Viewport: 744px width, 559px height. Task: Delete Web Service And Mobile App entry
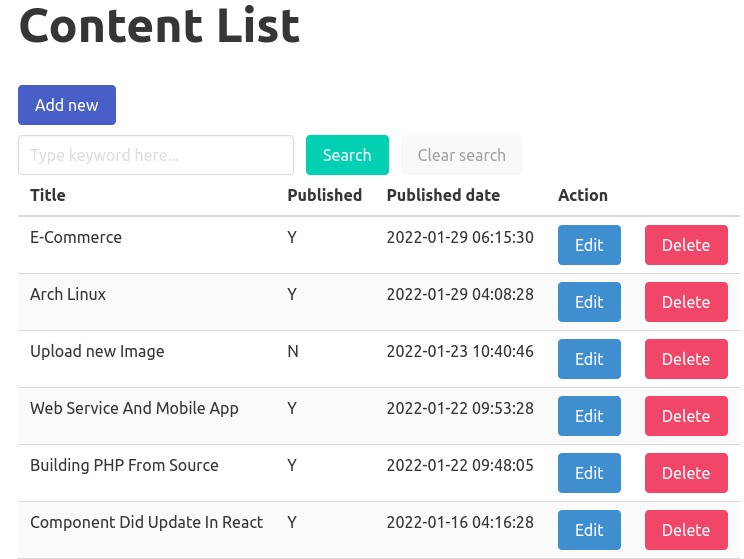pyautogui.click(x=686, y=416)
